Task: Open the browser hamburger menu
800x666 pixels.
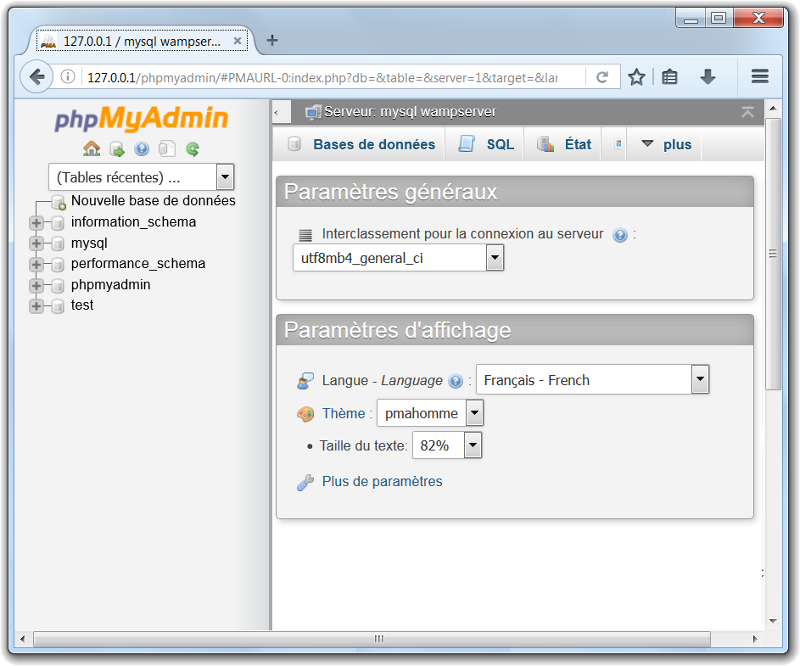Action: click(x=760, y=77)
